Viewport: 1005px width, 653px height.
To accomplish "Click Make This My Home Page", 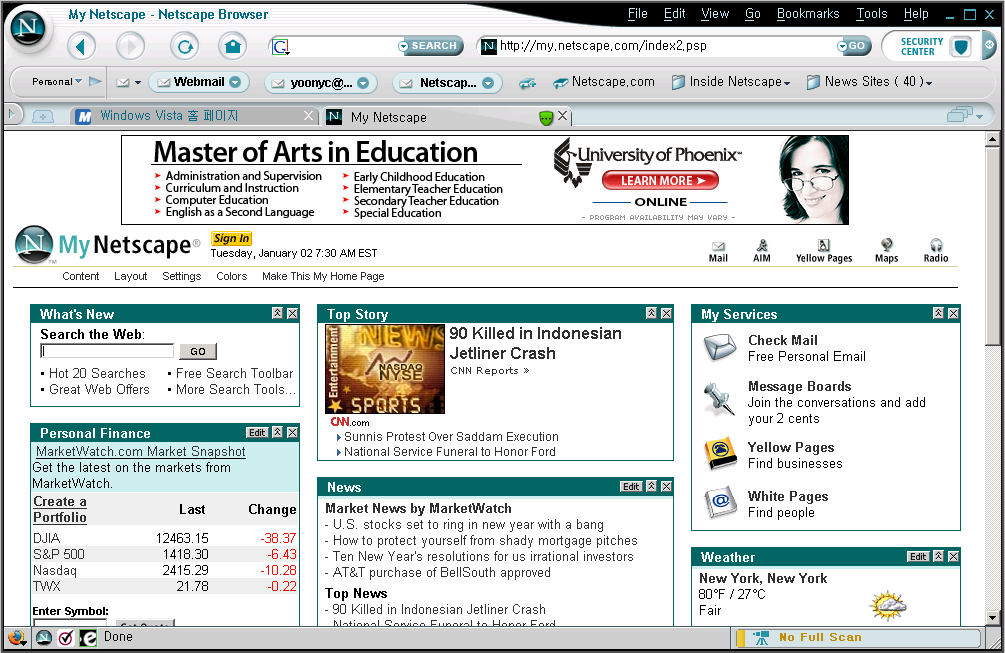I will [323, 276].
